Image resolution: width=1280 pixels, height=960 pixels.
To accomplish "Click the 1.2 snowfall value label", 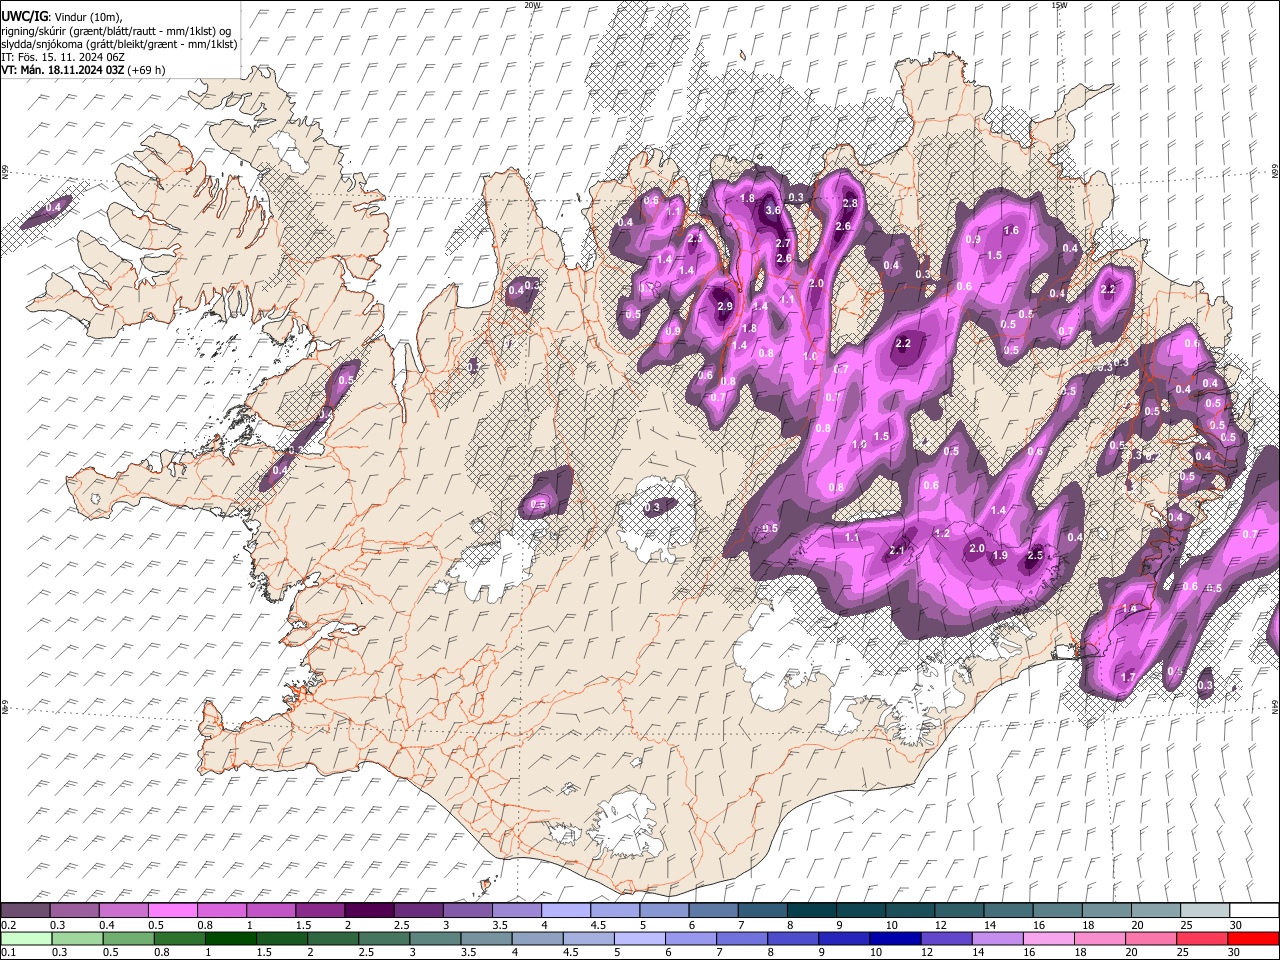I will click(942, 533).
